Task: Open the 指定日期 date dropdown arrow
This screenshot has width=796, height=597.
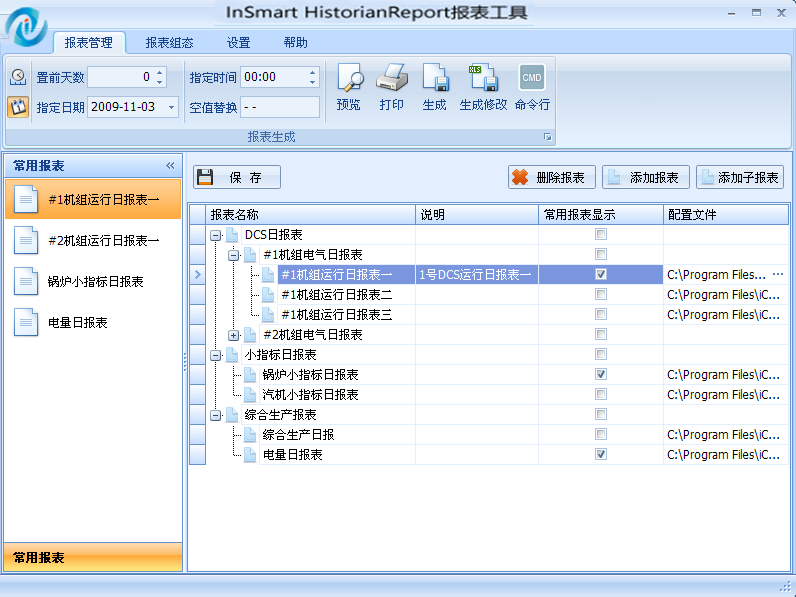Action: (x=172, y=107)
